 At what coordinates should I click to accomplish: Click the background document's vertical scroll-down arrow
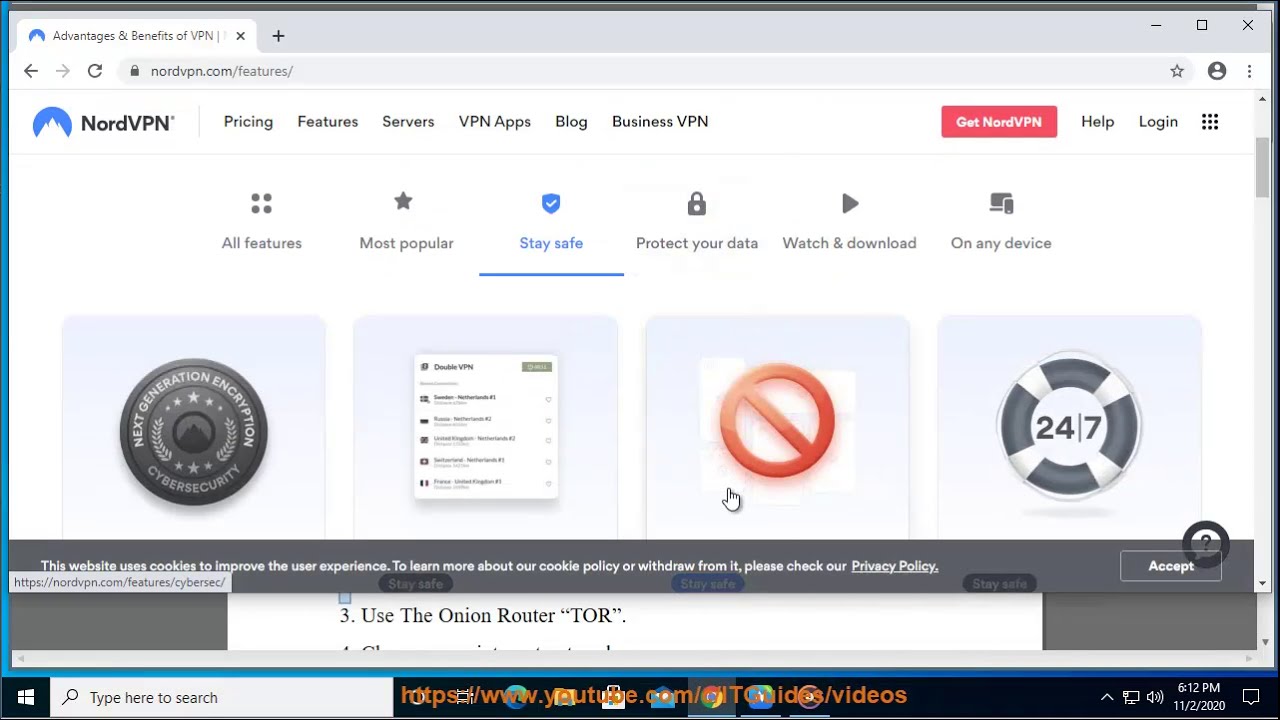(1265, 641)
